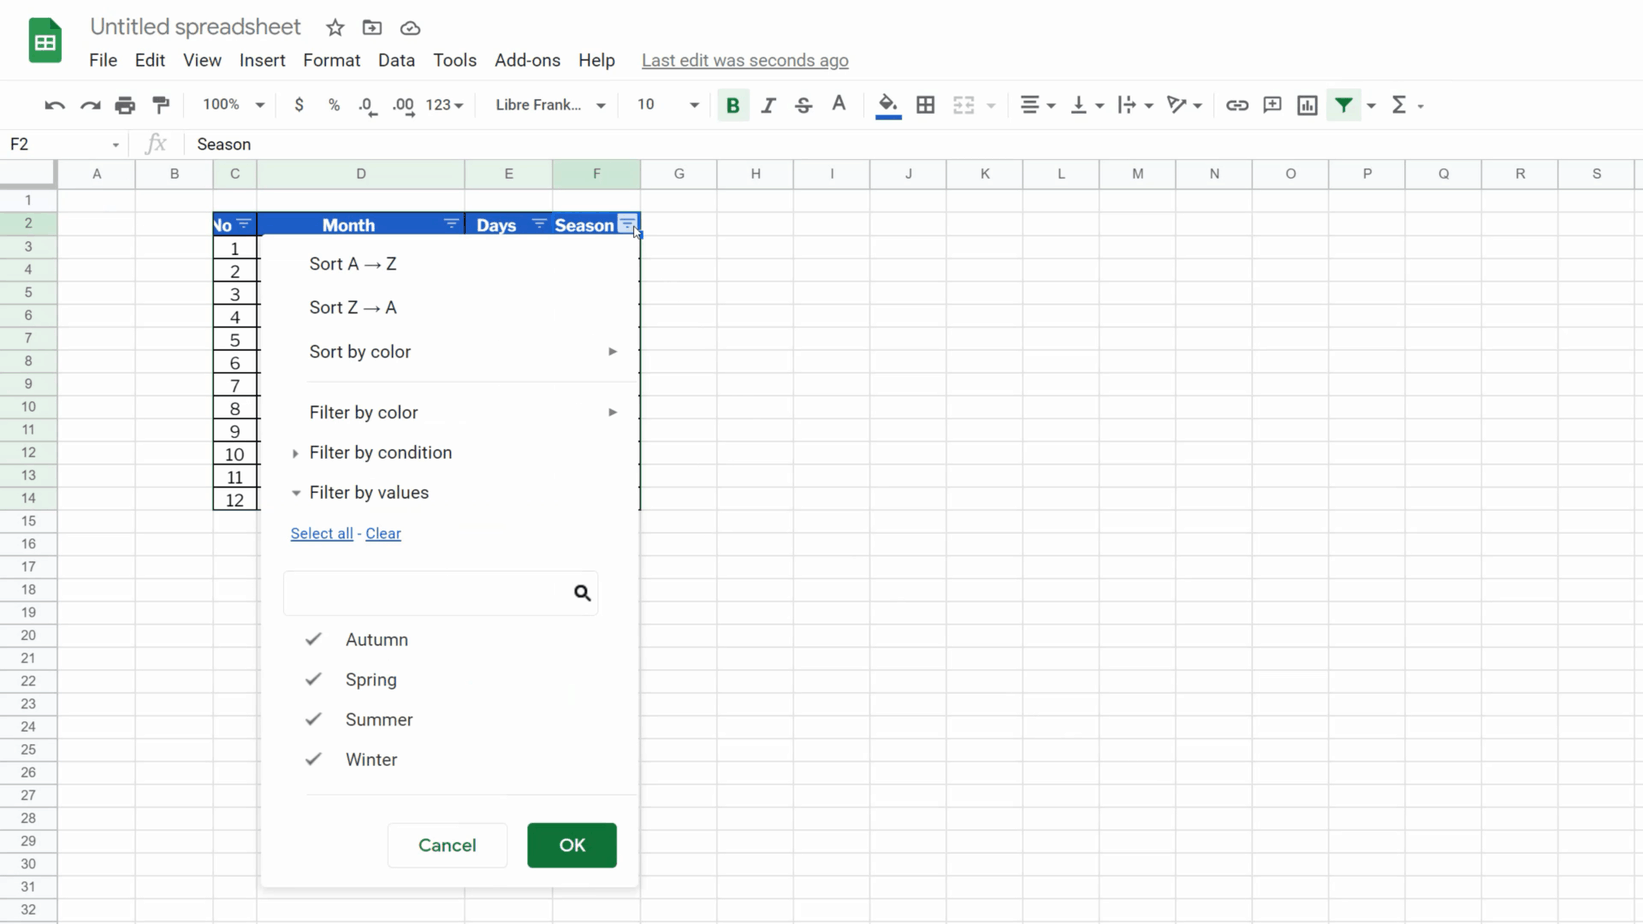
Task: Open the insert link tool
Action: pos(1237,105)
